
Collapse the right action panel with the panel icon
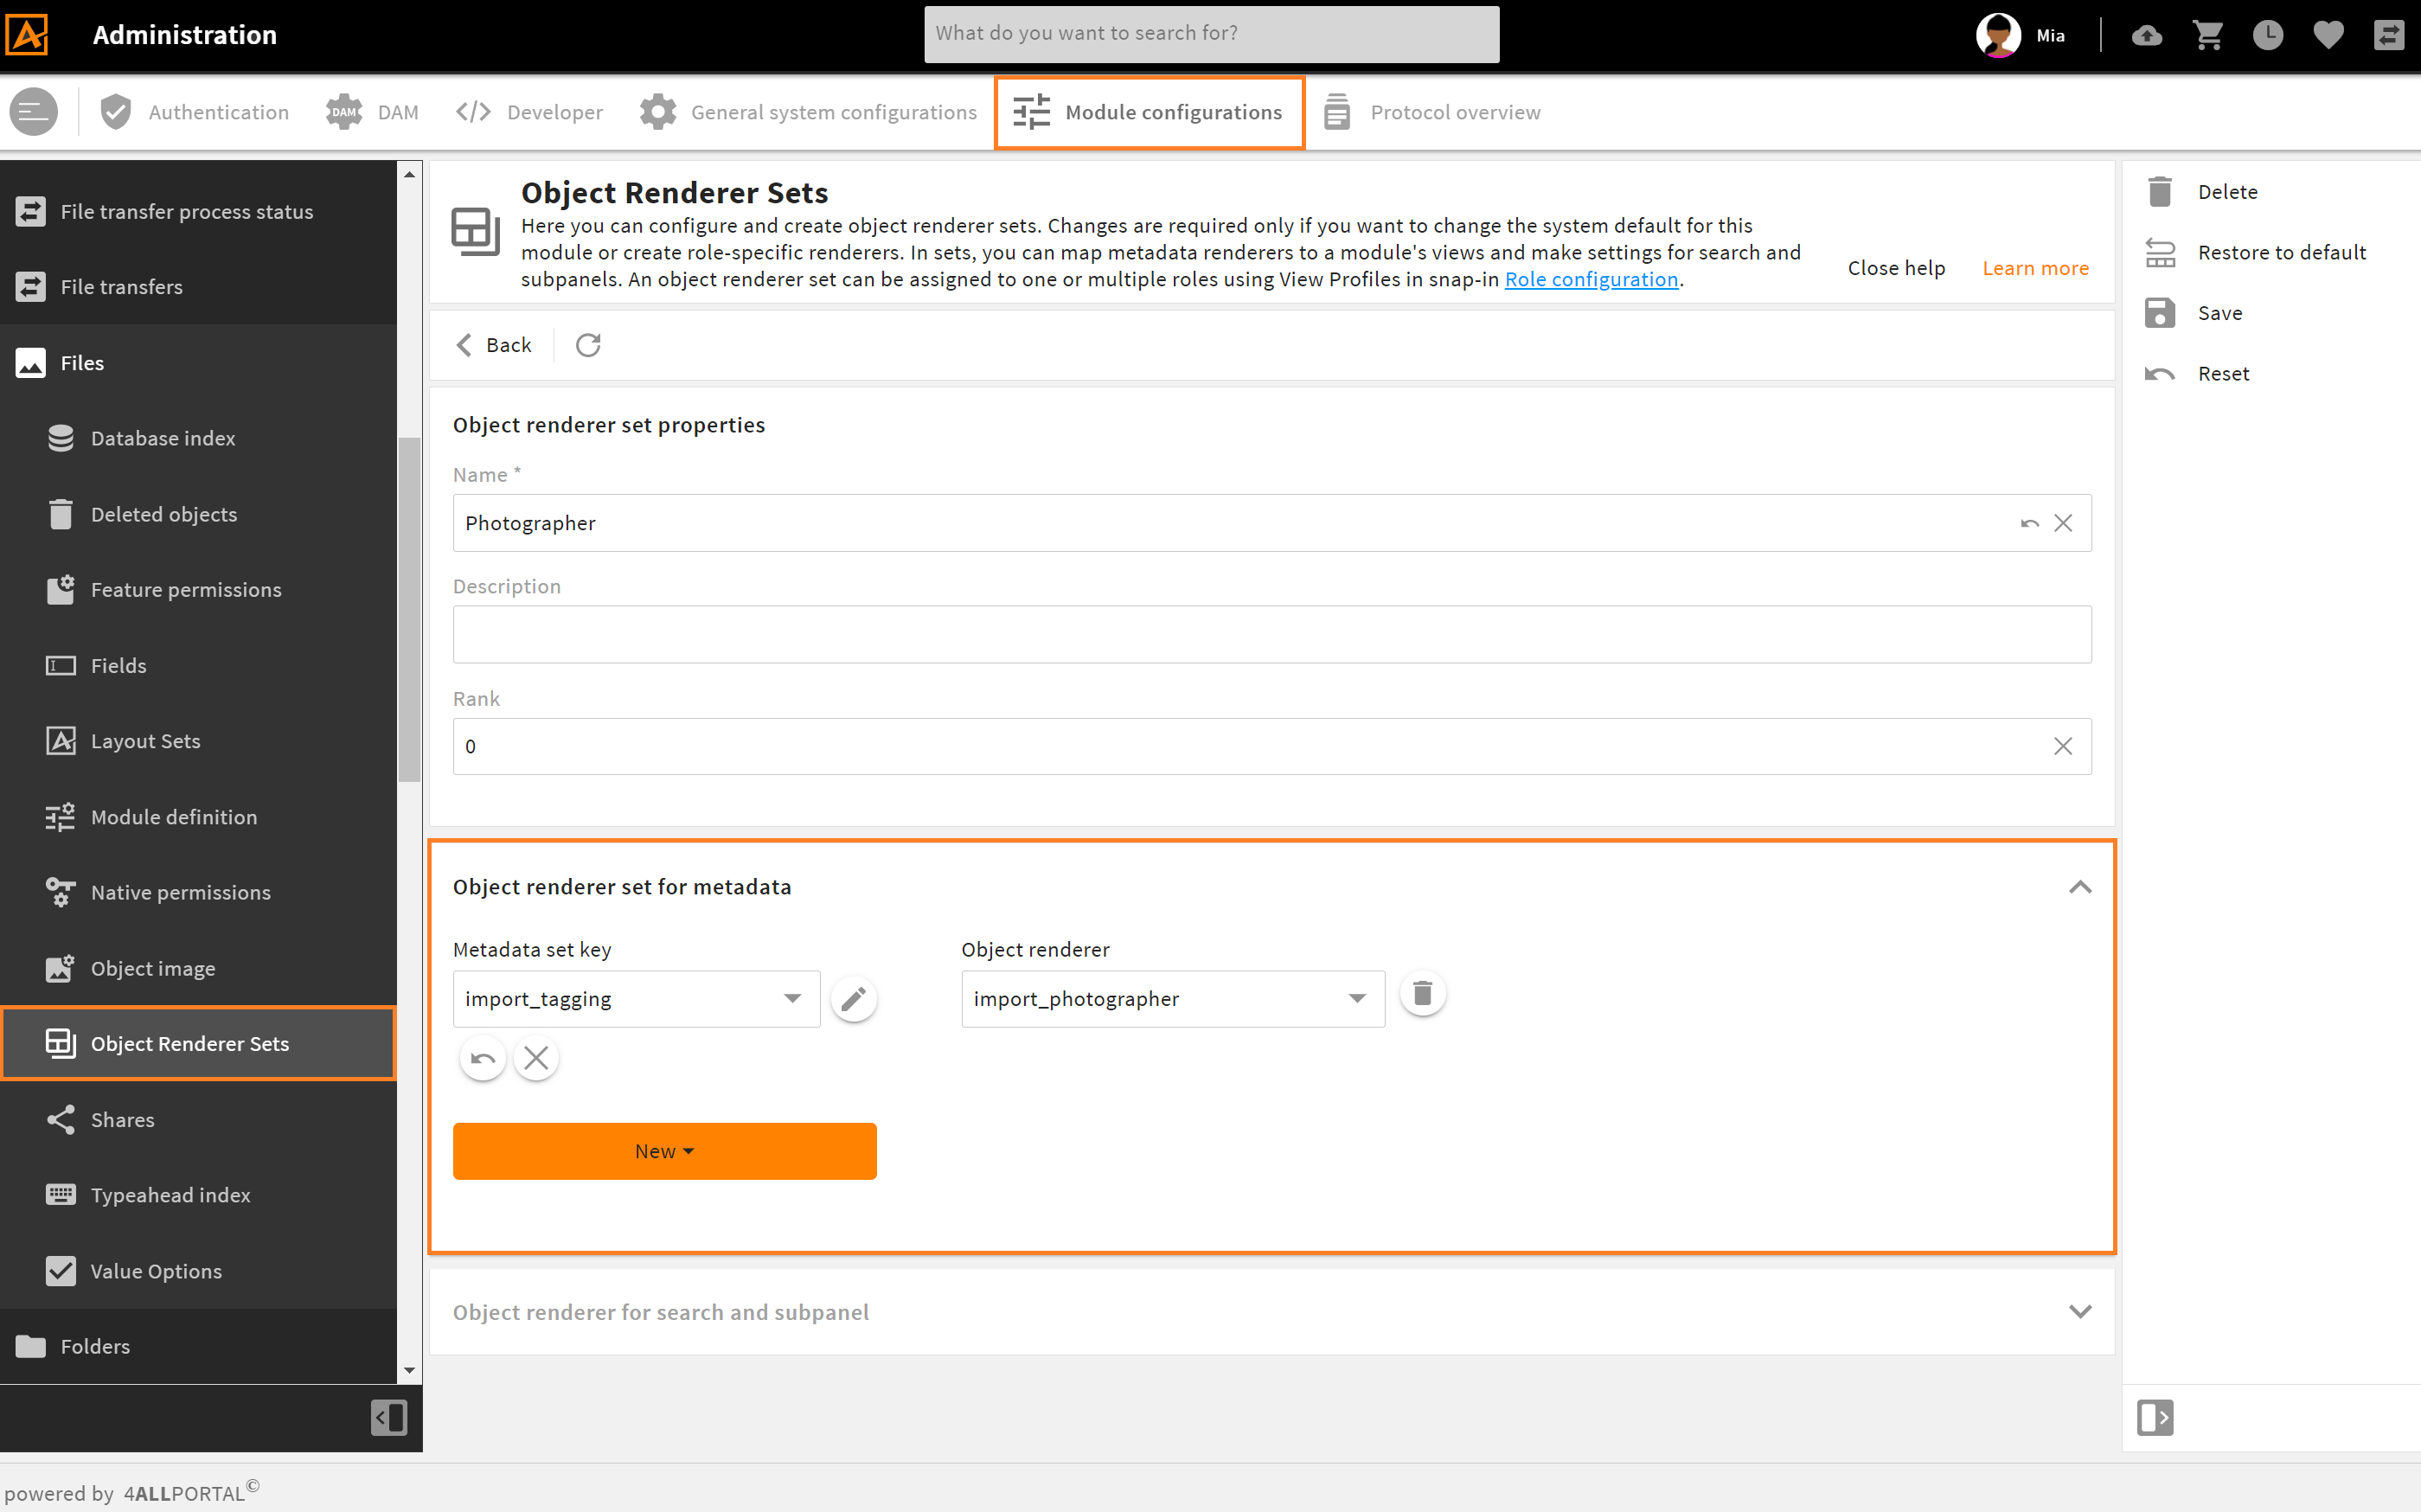pos(2155,1417)
